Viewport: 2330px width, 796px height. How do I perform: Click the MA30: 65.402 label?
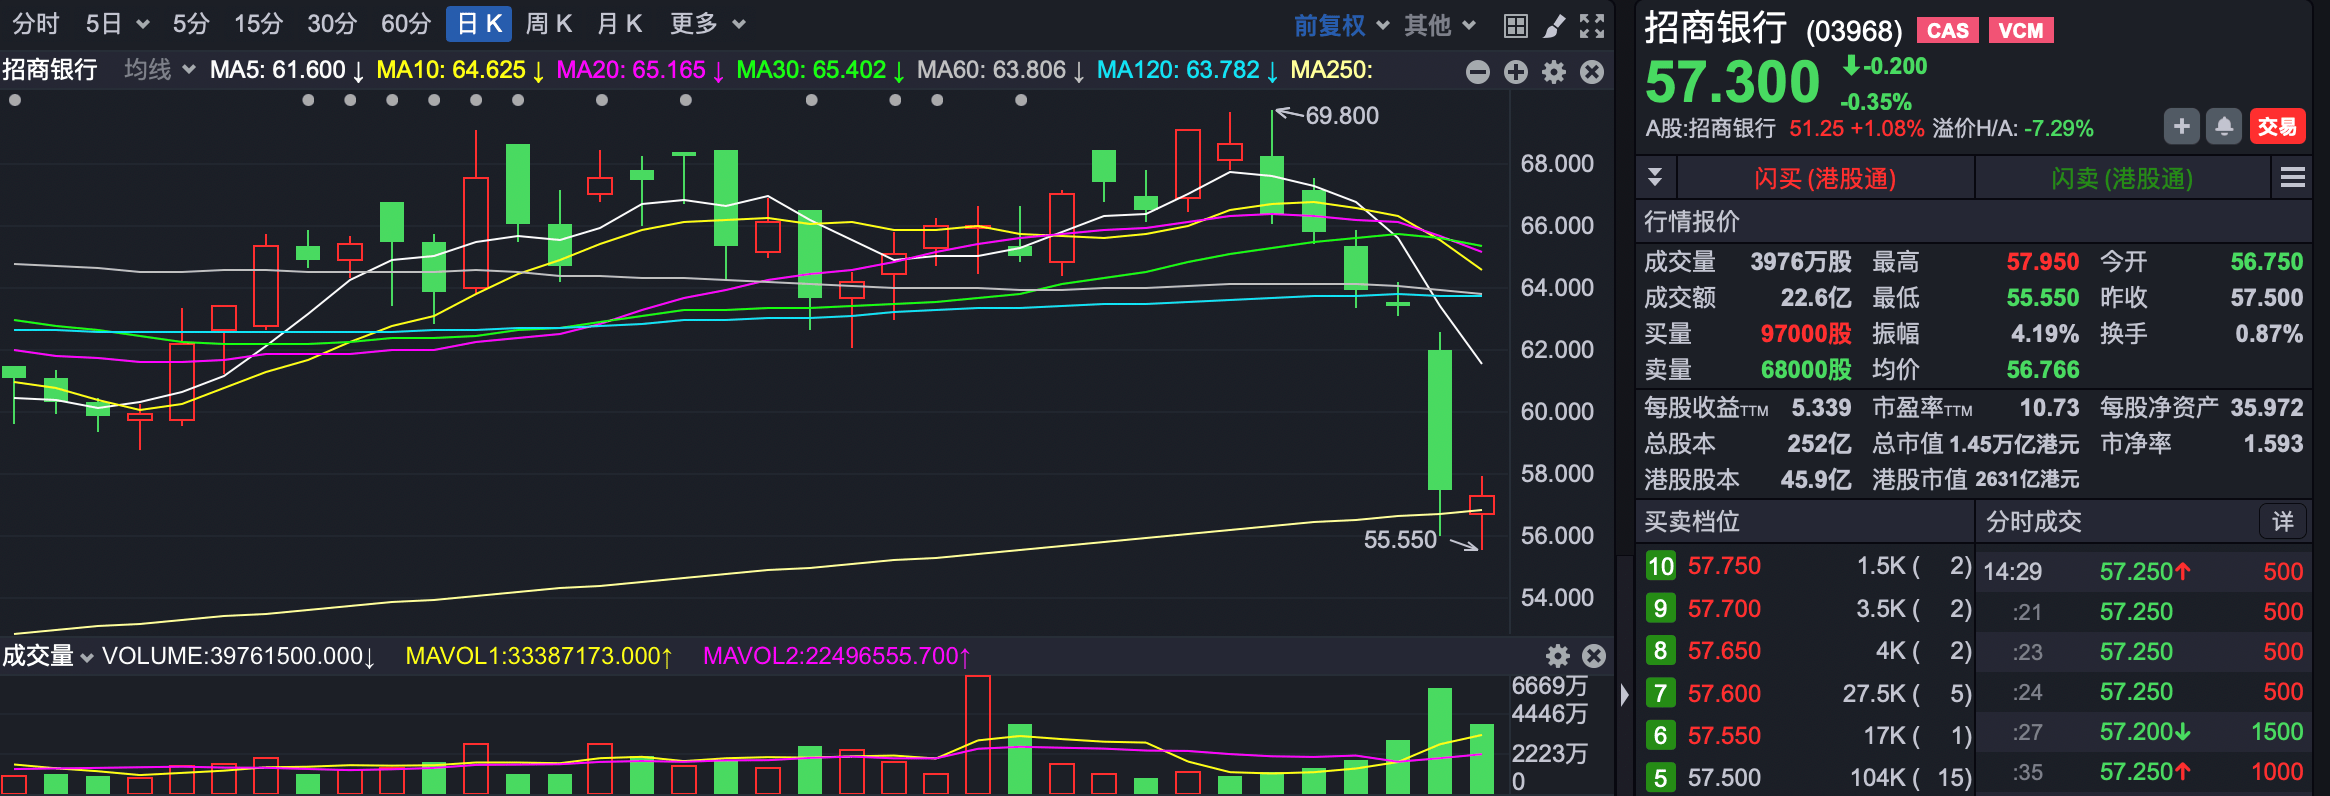821,70
